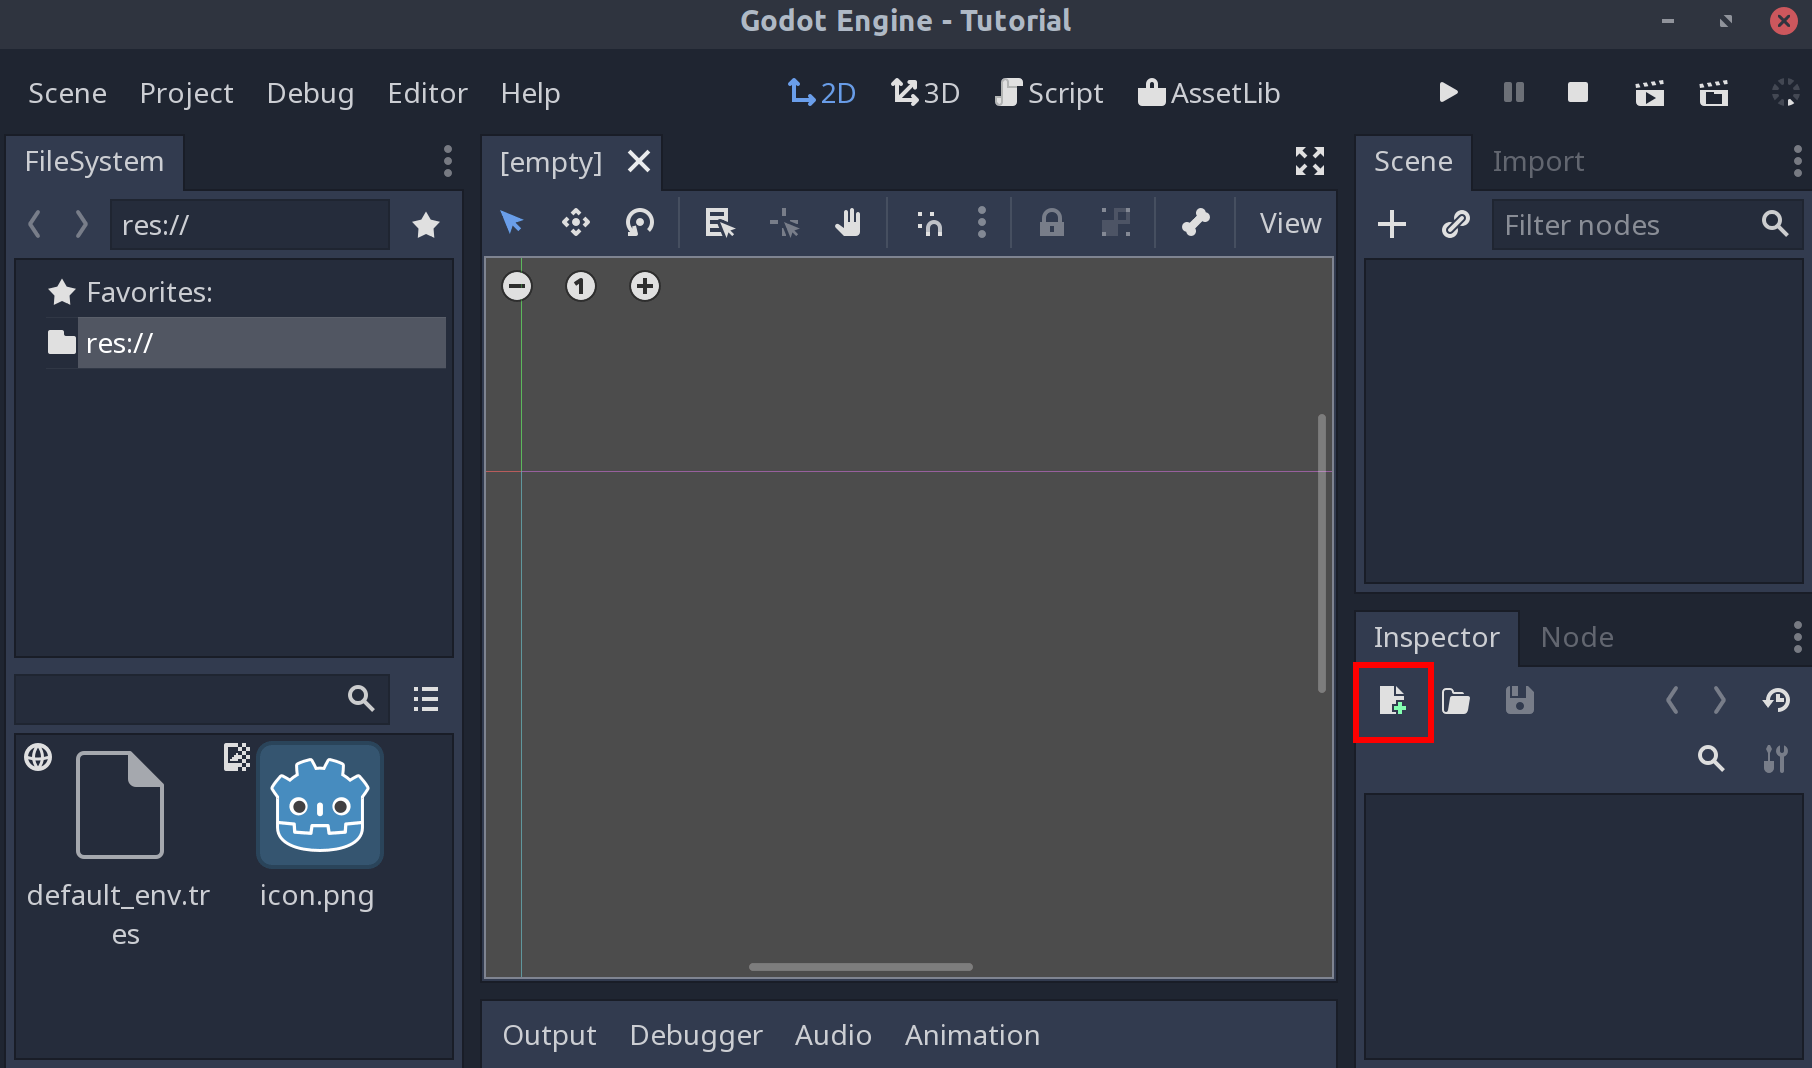Reset canvas zoom to 100 percent
Screen dimensions: 1812x1068
580,286
